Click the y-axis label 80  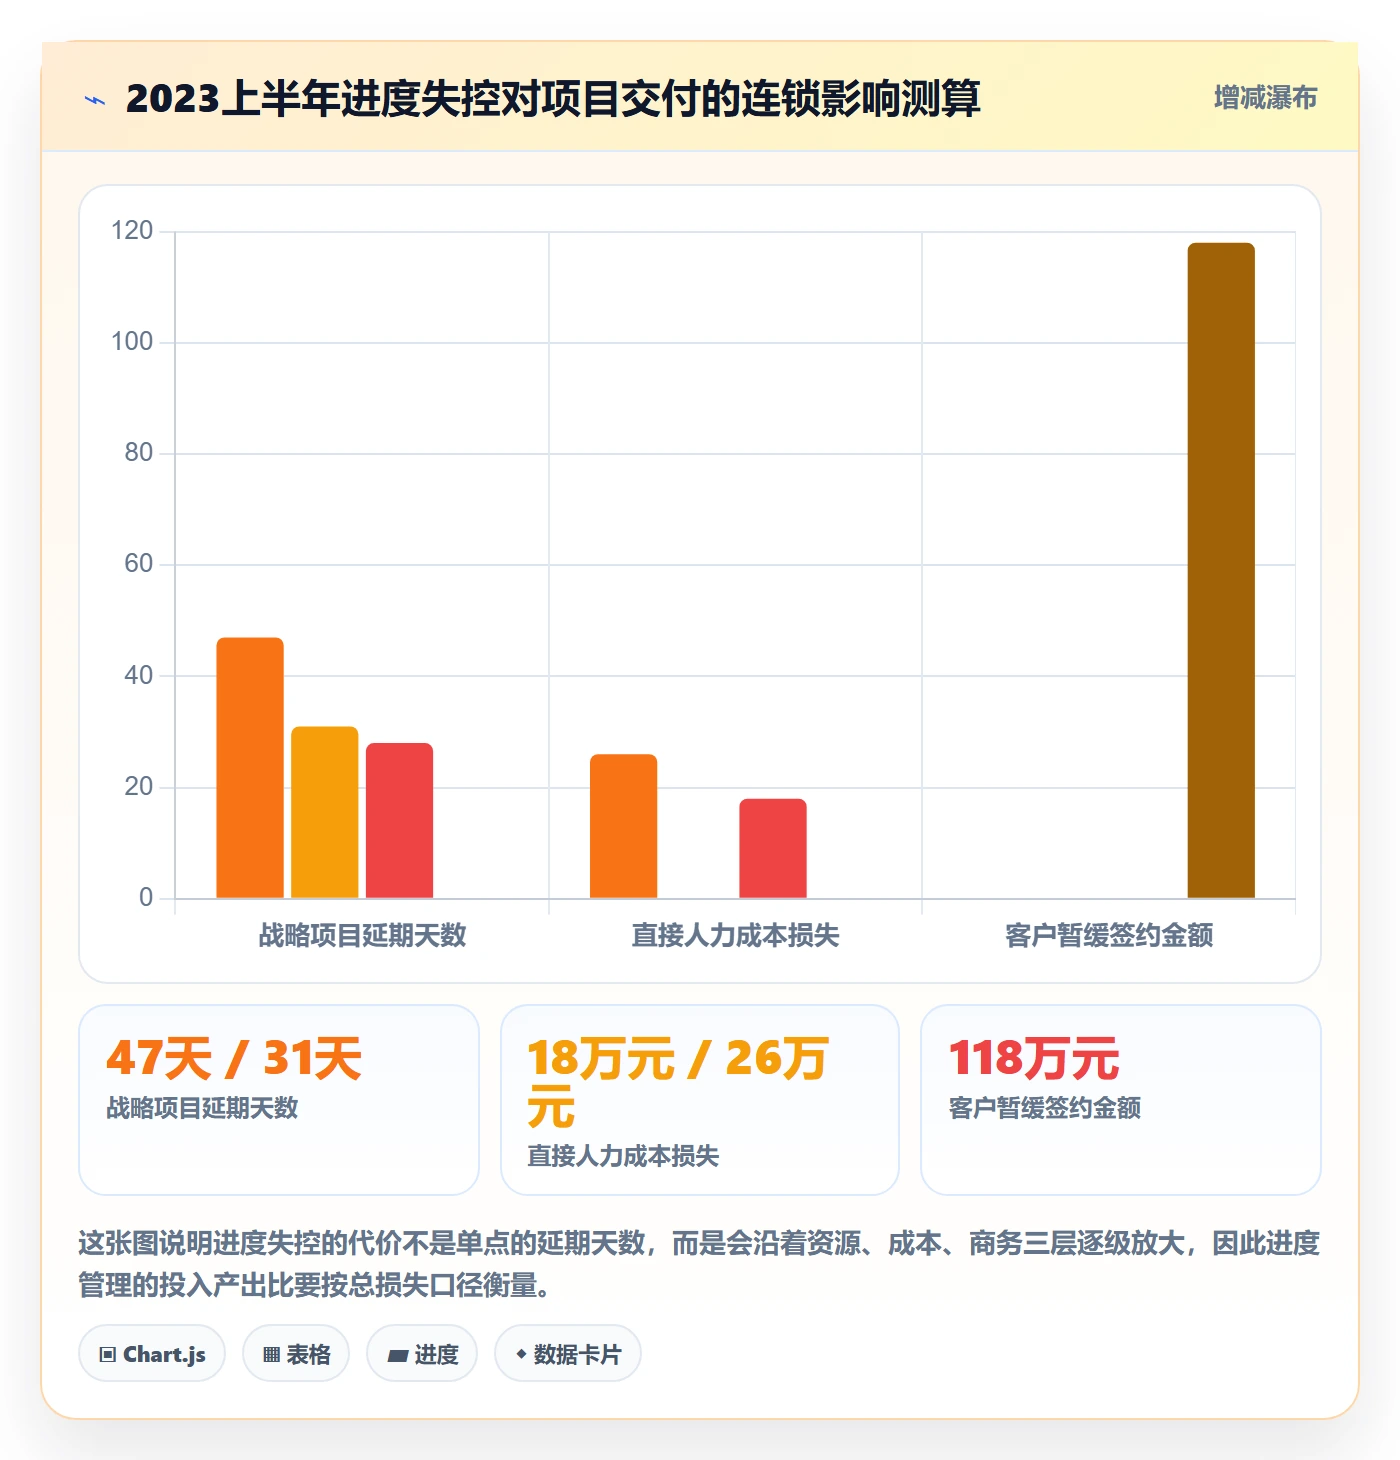[139, 453]
